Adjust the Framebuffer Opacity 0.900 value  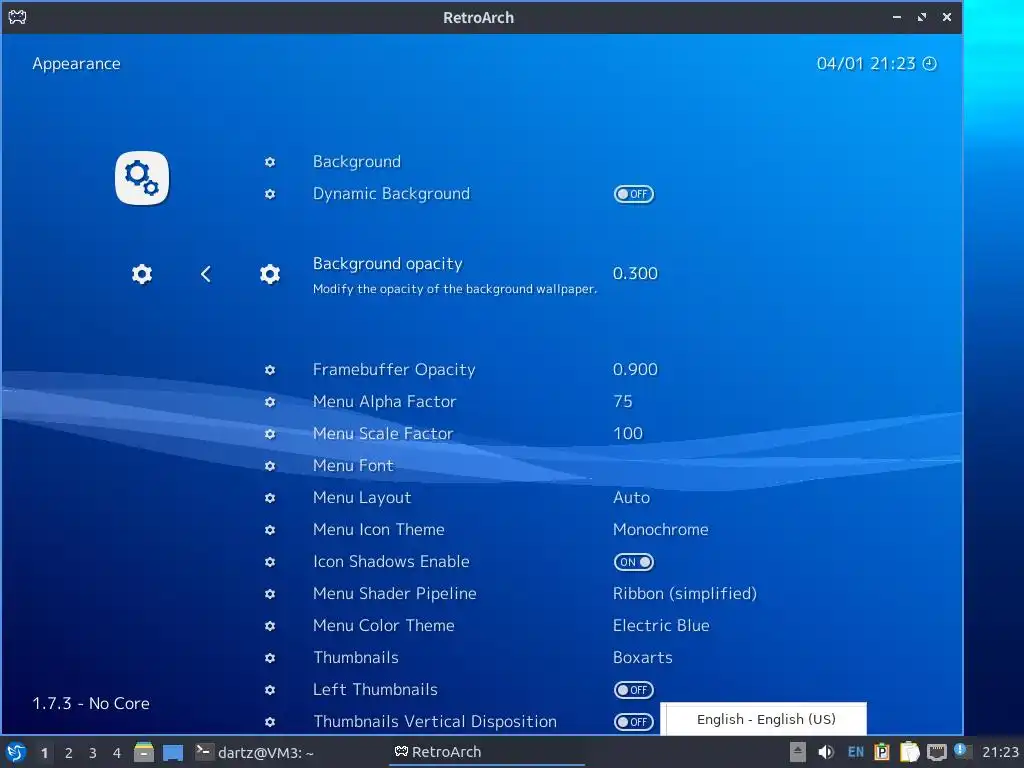635,370
